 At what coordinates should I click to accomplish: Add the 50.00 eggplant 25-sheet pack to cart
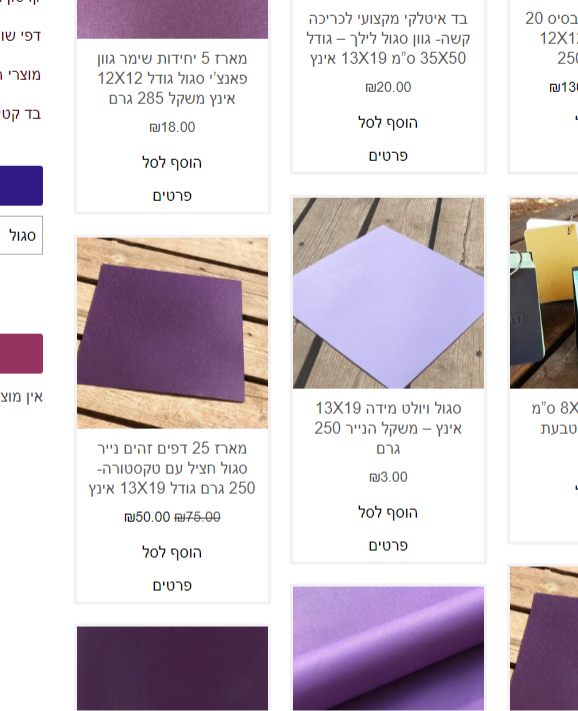pyautogui.click(x=172, y=553)
